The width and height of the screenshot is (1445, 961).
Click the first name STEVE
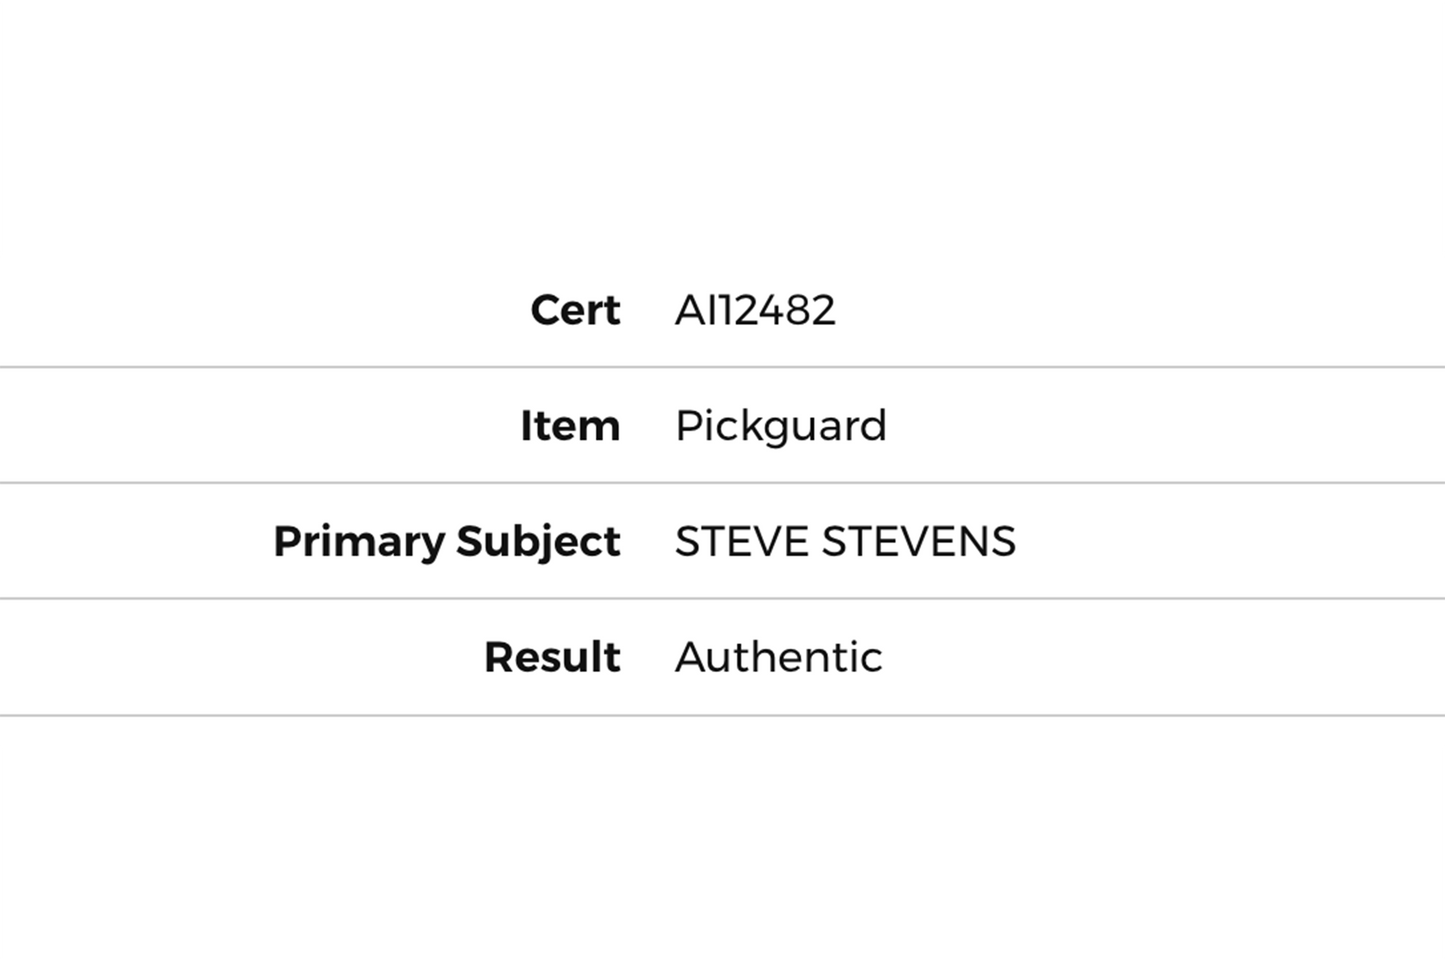[x=741, y=542]
